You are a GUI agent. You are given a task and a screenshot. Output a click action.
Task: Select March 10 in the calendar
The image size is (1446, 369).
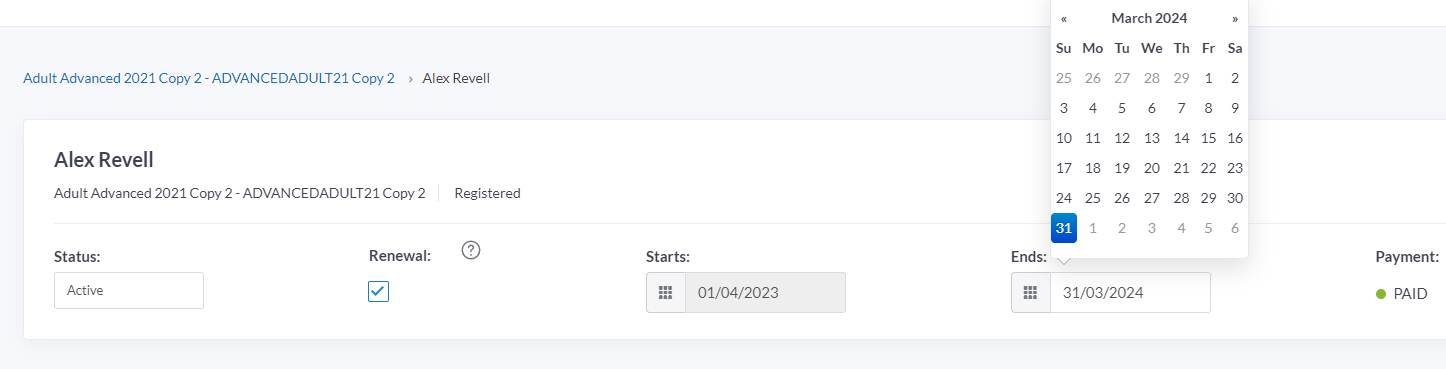point(1064,138)
